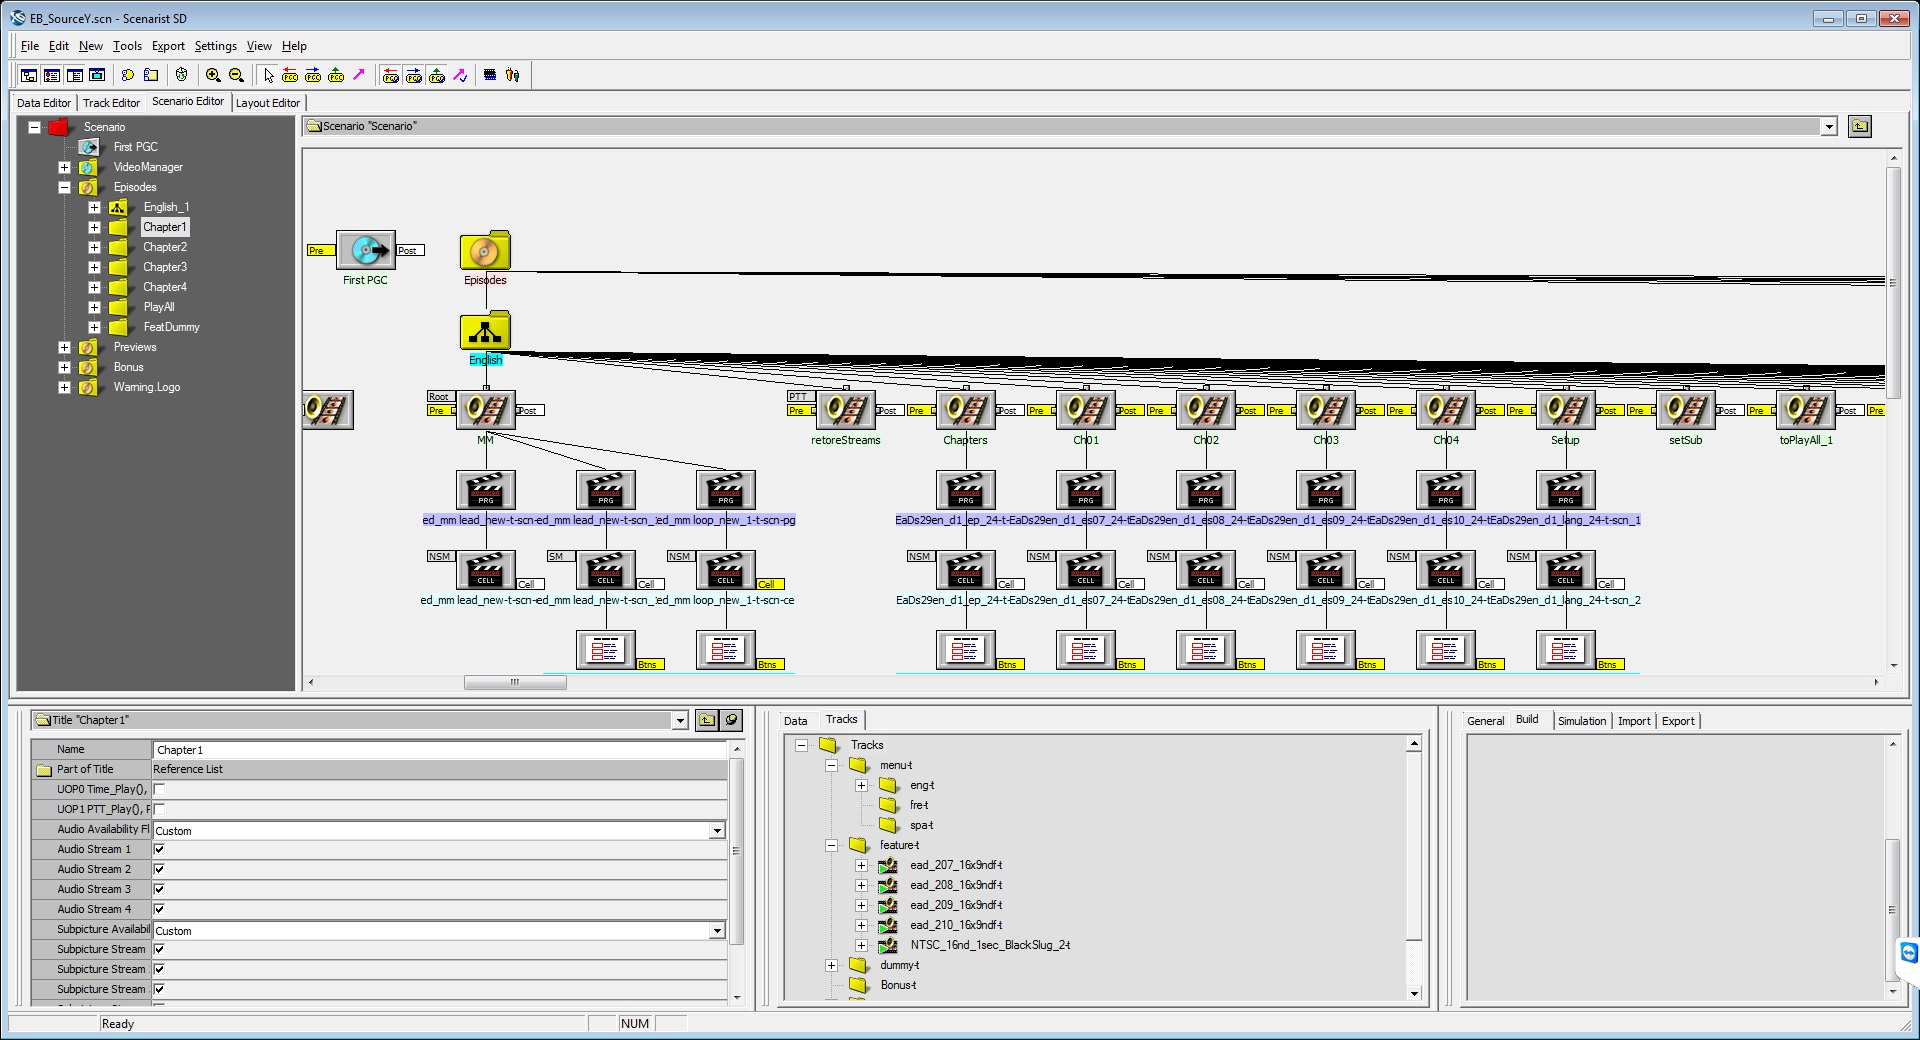
Task: Open the Audio Availability Custom dropdown
Action: 716,830
